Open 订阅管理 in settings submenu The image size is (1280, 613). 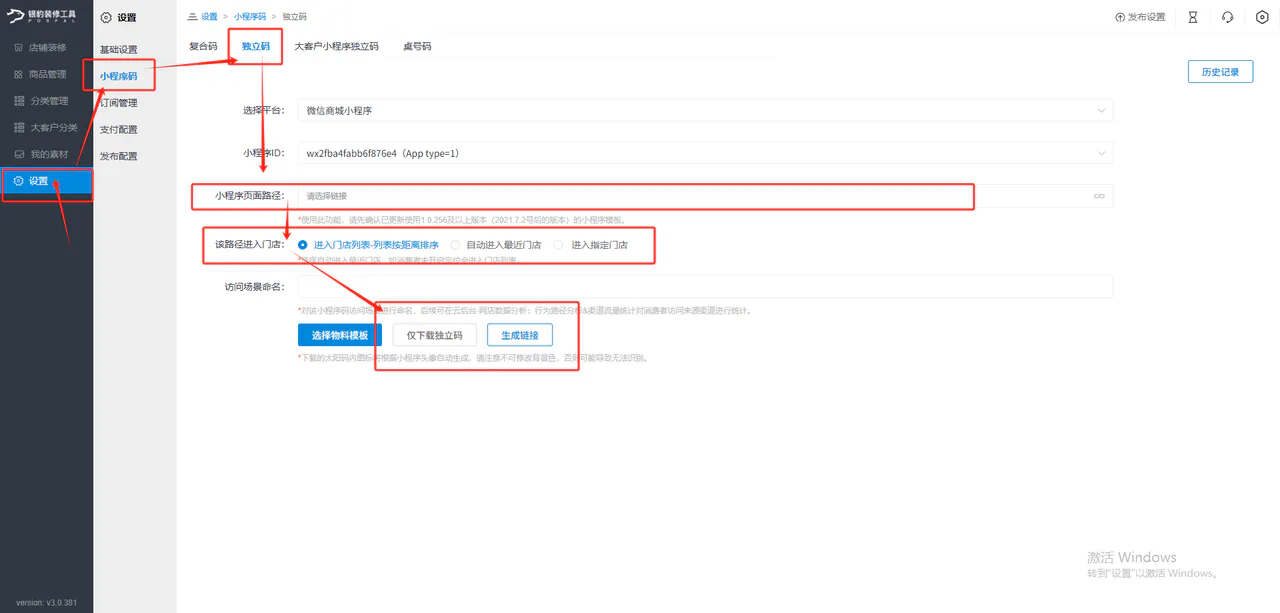(x=119, y=103)
